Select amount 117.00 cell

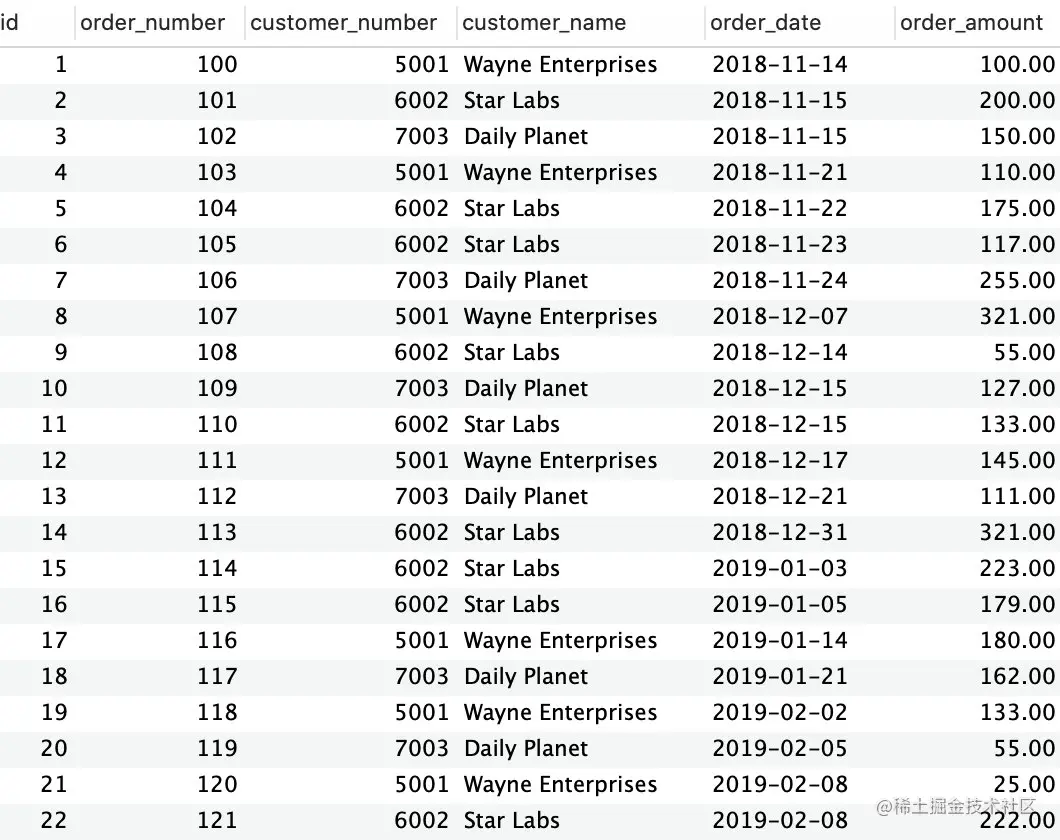pos(1017,244)
